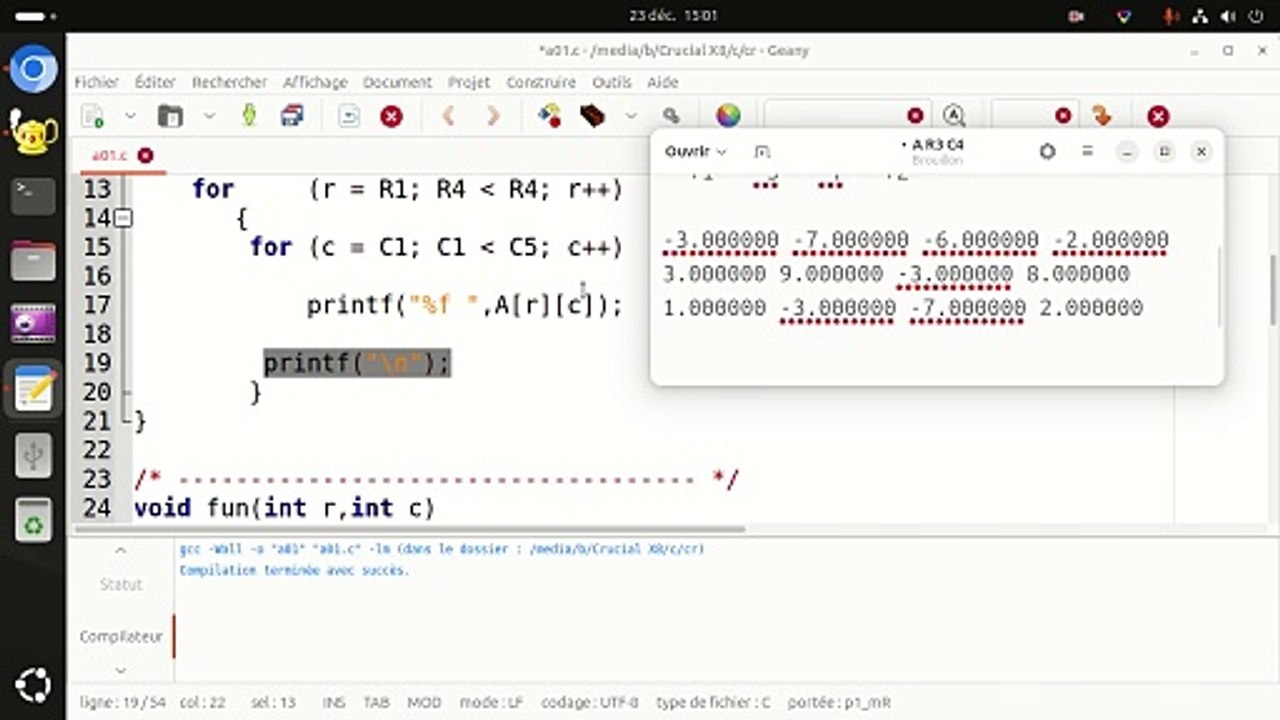This screenshot has width=1280, height=720.
Task: Open the Affichage menu
Action: coord(315,82)
